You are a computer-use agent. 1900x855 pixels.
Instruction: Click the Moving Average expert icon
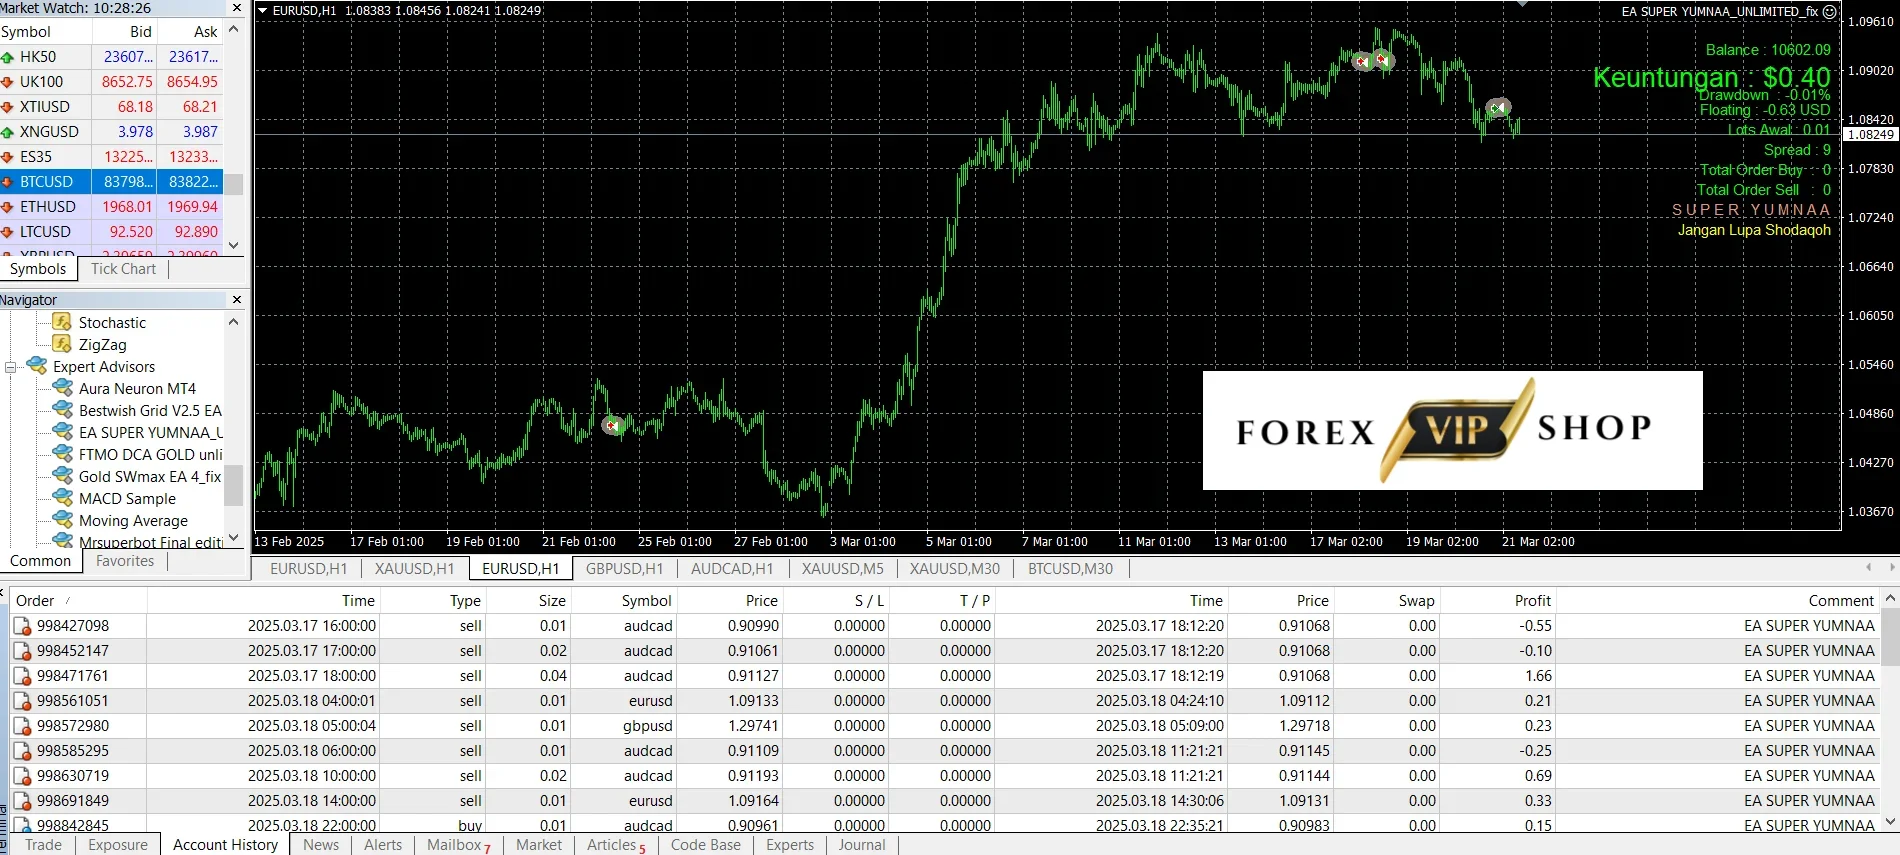(63, 520)
